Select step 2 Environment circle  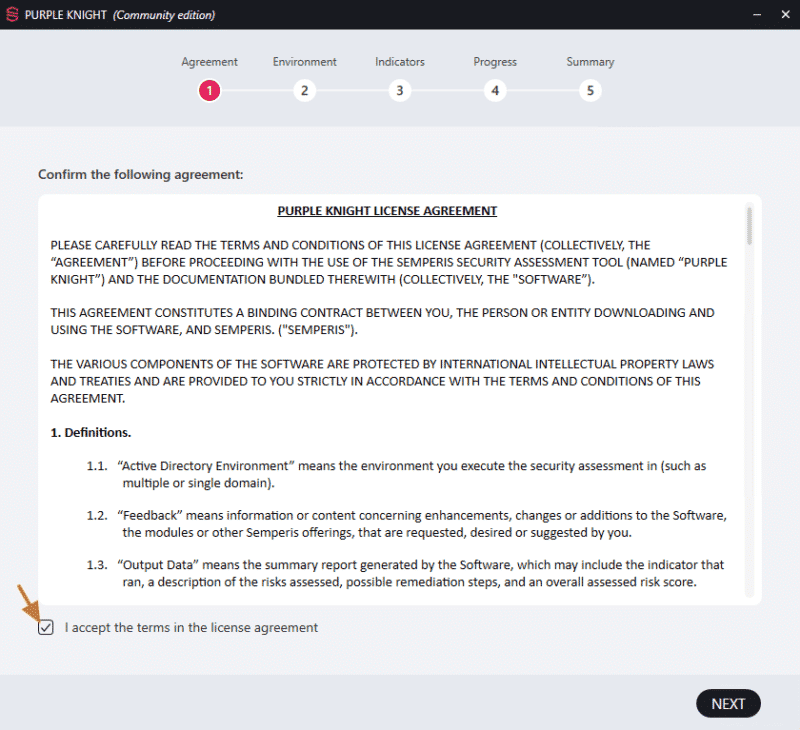305,91
